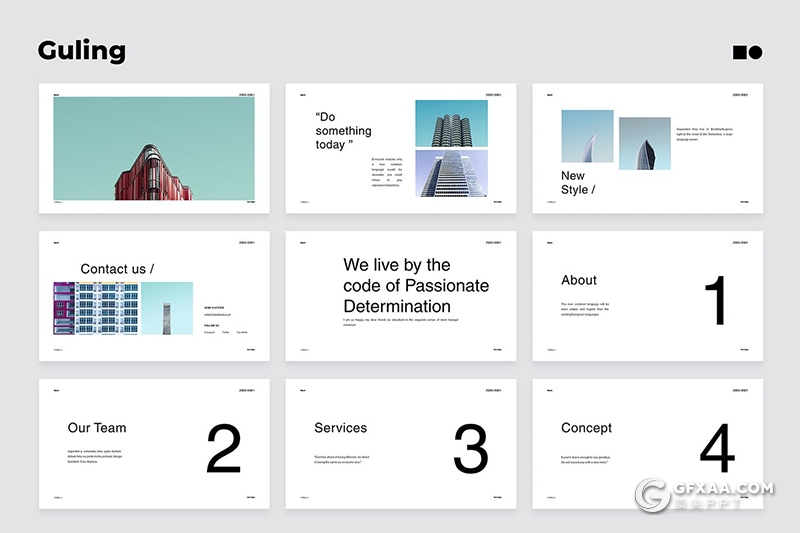The height and width of the screenshot is (533, 800).
Task: Click the large number 4 on Concept slide
Action: [717, 449]
